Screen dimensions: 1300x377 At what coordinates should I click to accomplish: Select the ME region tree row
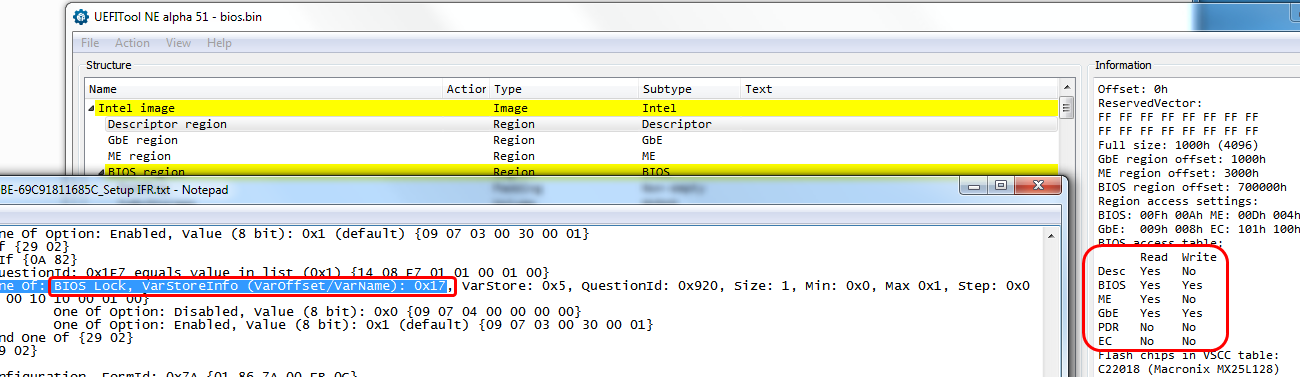tap(572, 156)
